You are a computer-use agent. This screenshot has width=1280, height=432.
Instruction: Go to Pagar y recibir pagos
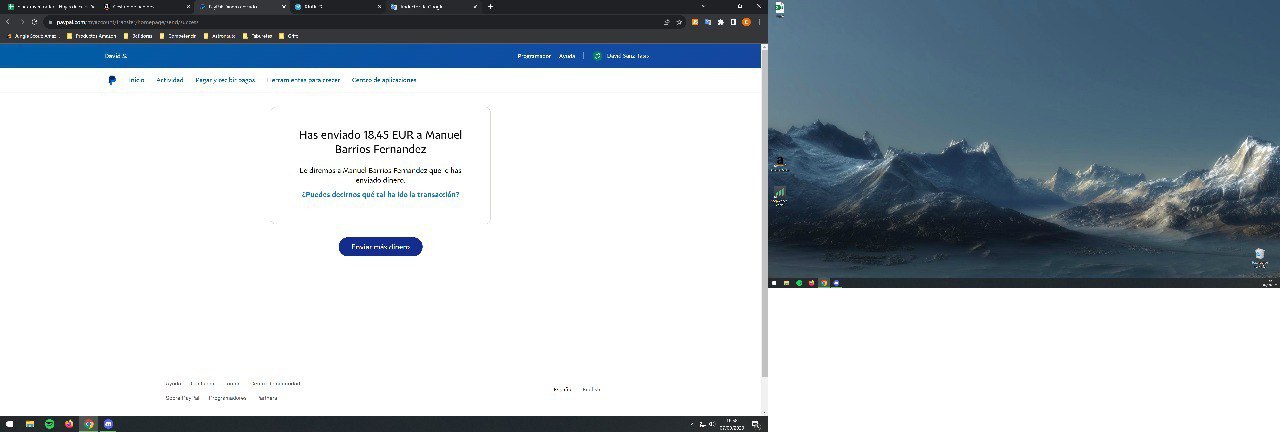tap(225, 80)
